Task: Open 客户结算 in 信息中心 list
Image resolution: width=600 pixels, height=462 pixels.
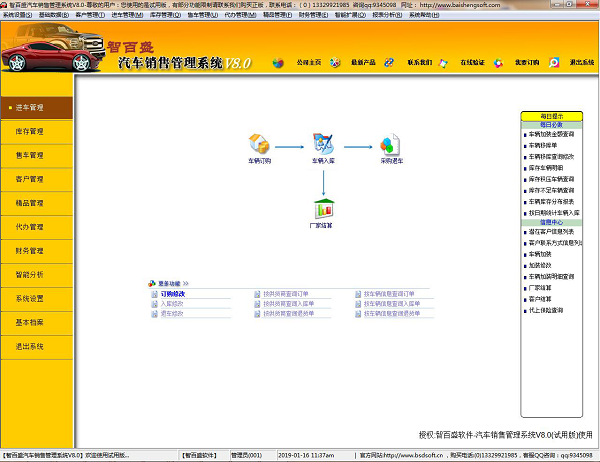Action: click(x=540, y=299)
